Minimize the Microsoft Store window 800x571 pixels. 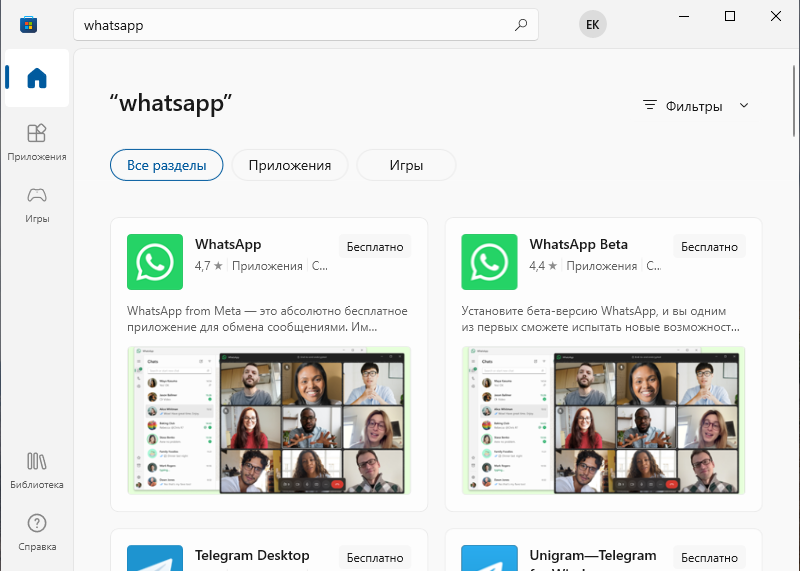[684, 16]
